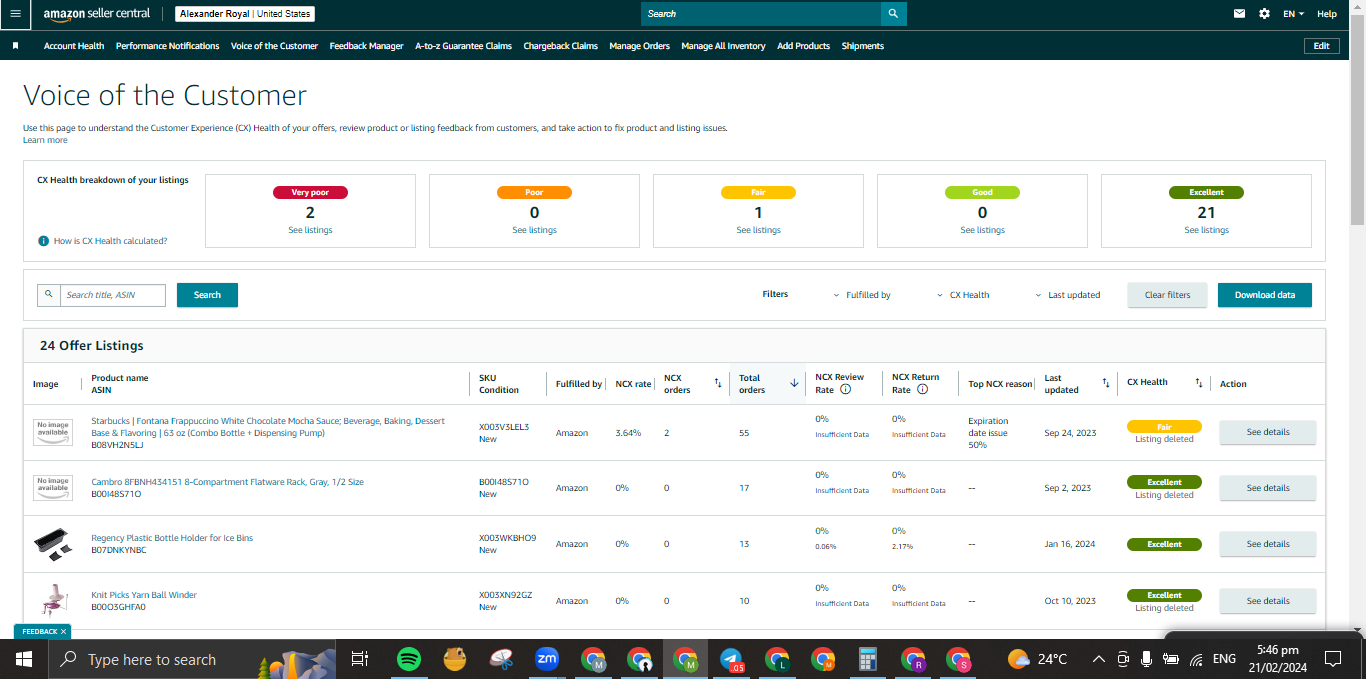Viewport: 1366px width, 679px height.
Task: Show hidden system tray icons
Action: coord(1098,659)
